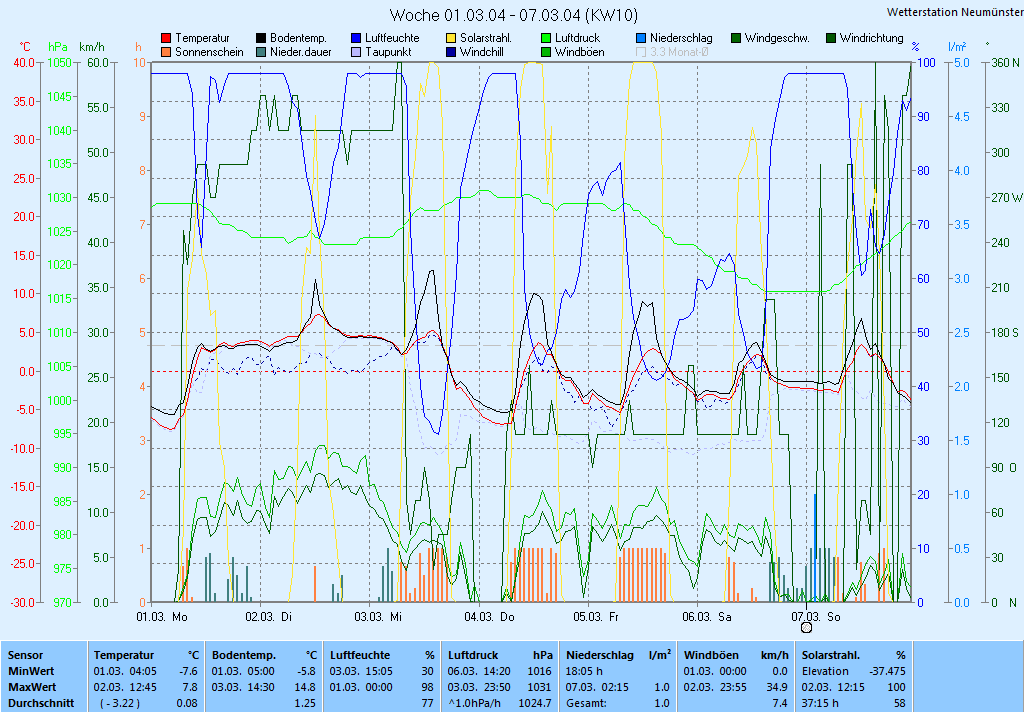
Task: Click the Temperatur legend label
Action: click(x=202, y=39)
